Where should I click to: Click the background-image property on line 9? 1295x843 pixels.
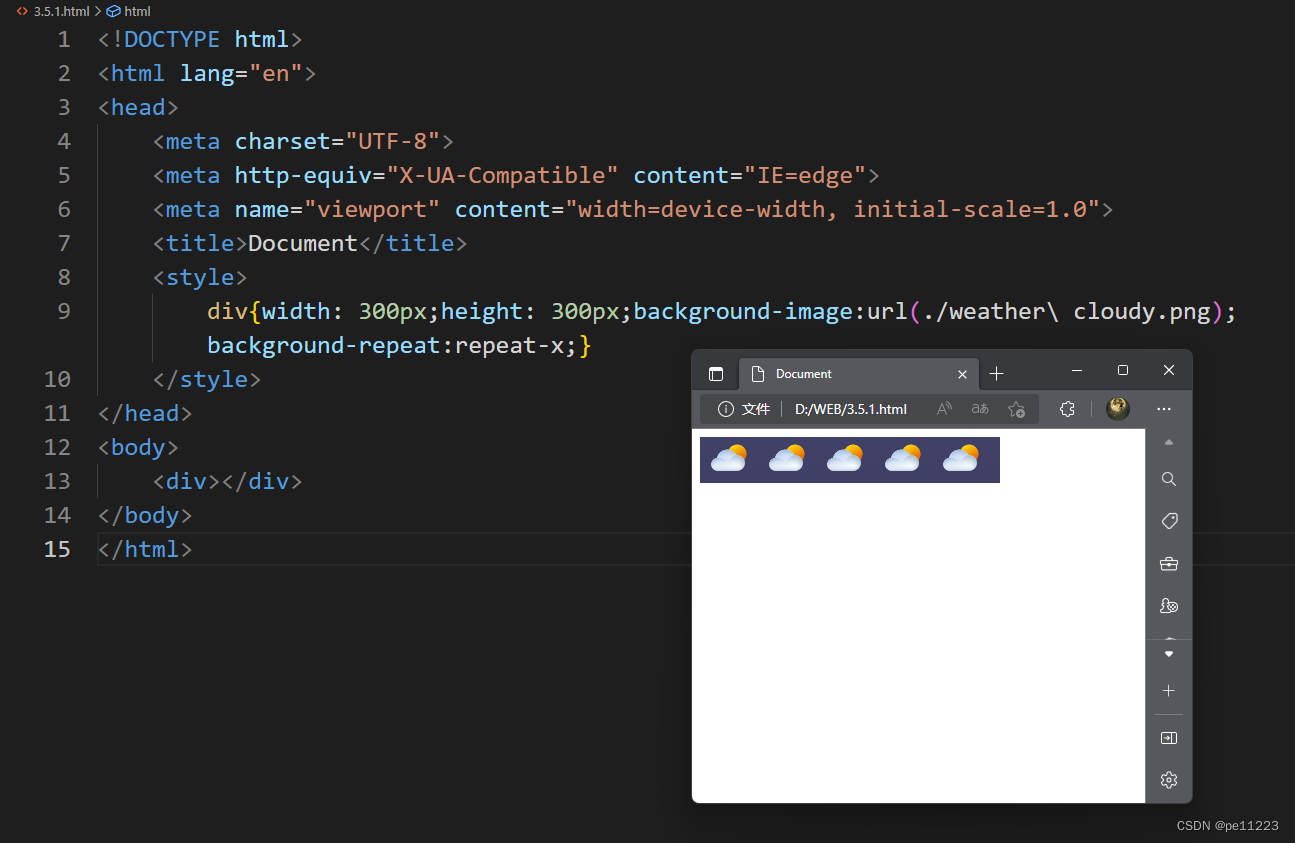point(743,311)
